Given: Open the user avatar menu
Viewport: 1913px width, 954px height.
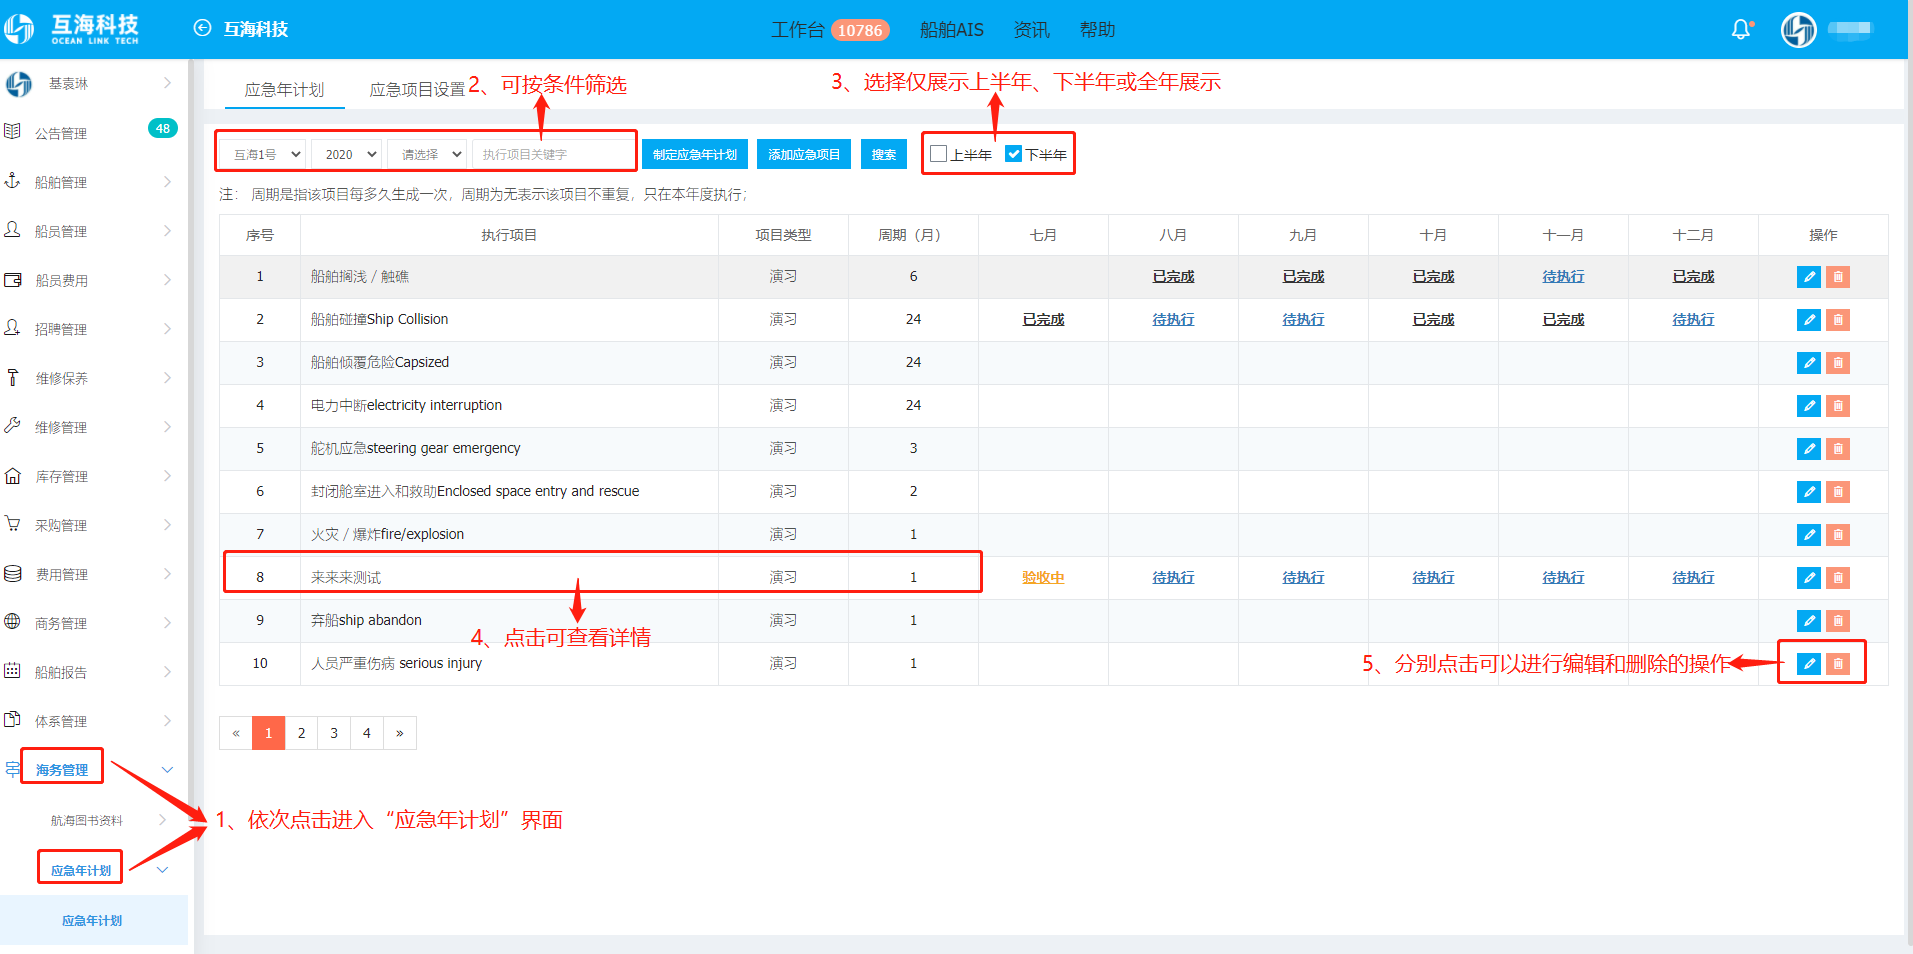Looking at the screenshot, I should [x=1798, y=30].
